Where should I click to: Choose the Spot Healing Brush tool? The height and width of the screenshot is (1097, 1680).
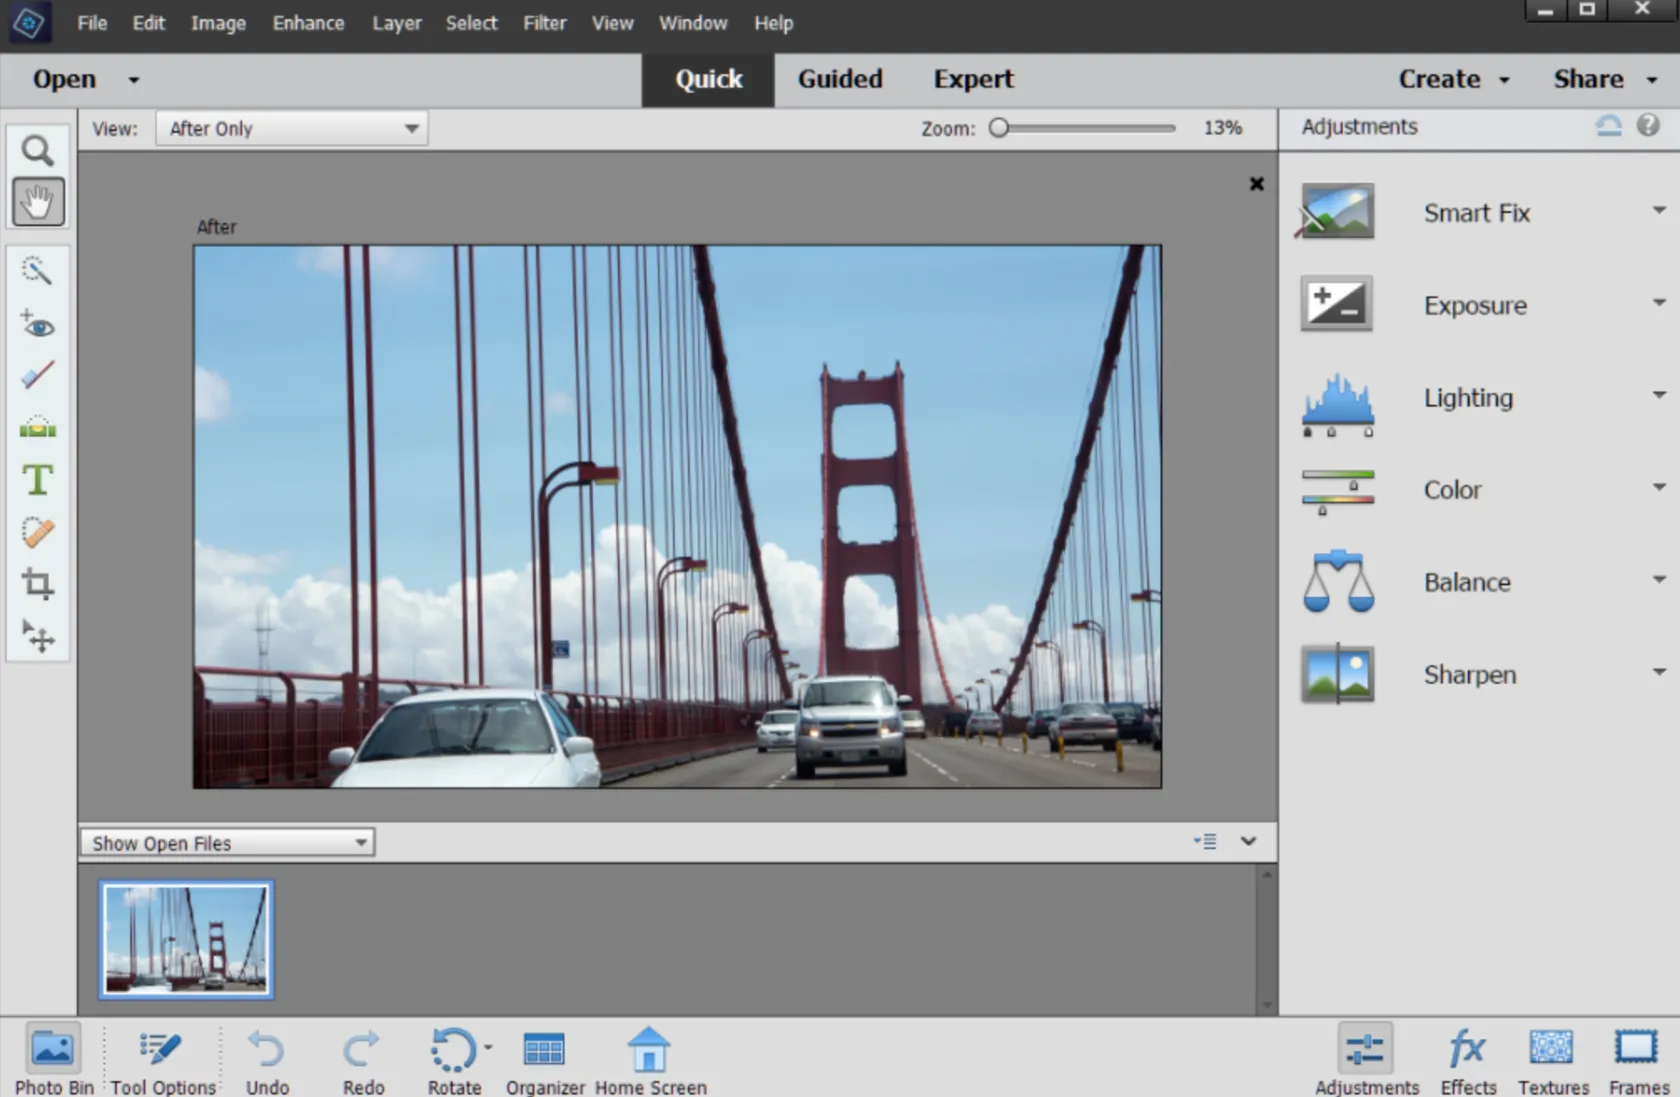[x=38, y=532]
